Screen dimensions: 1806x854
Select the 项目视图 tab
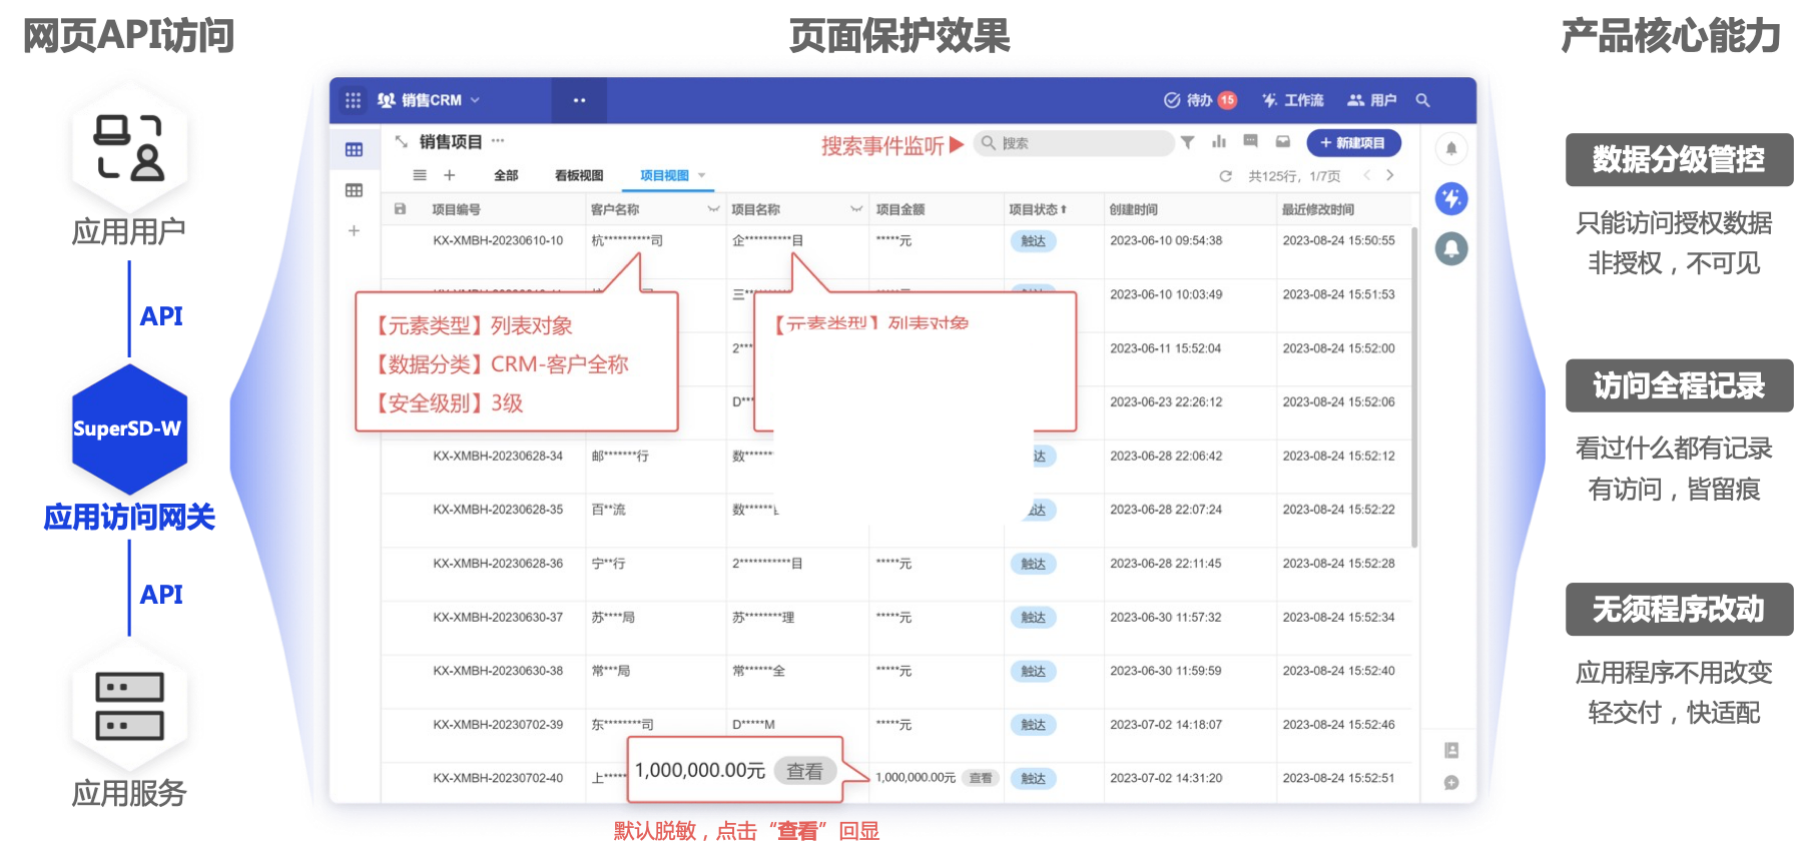tap(664, 175)
